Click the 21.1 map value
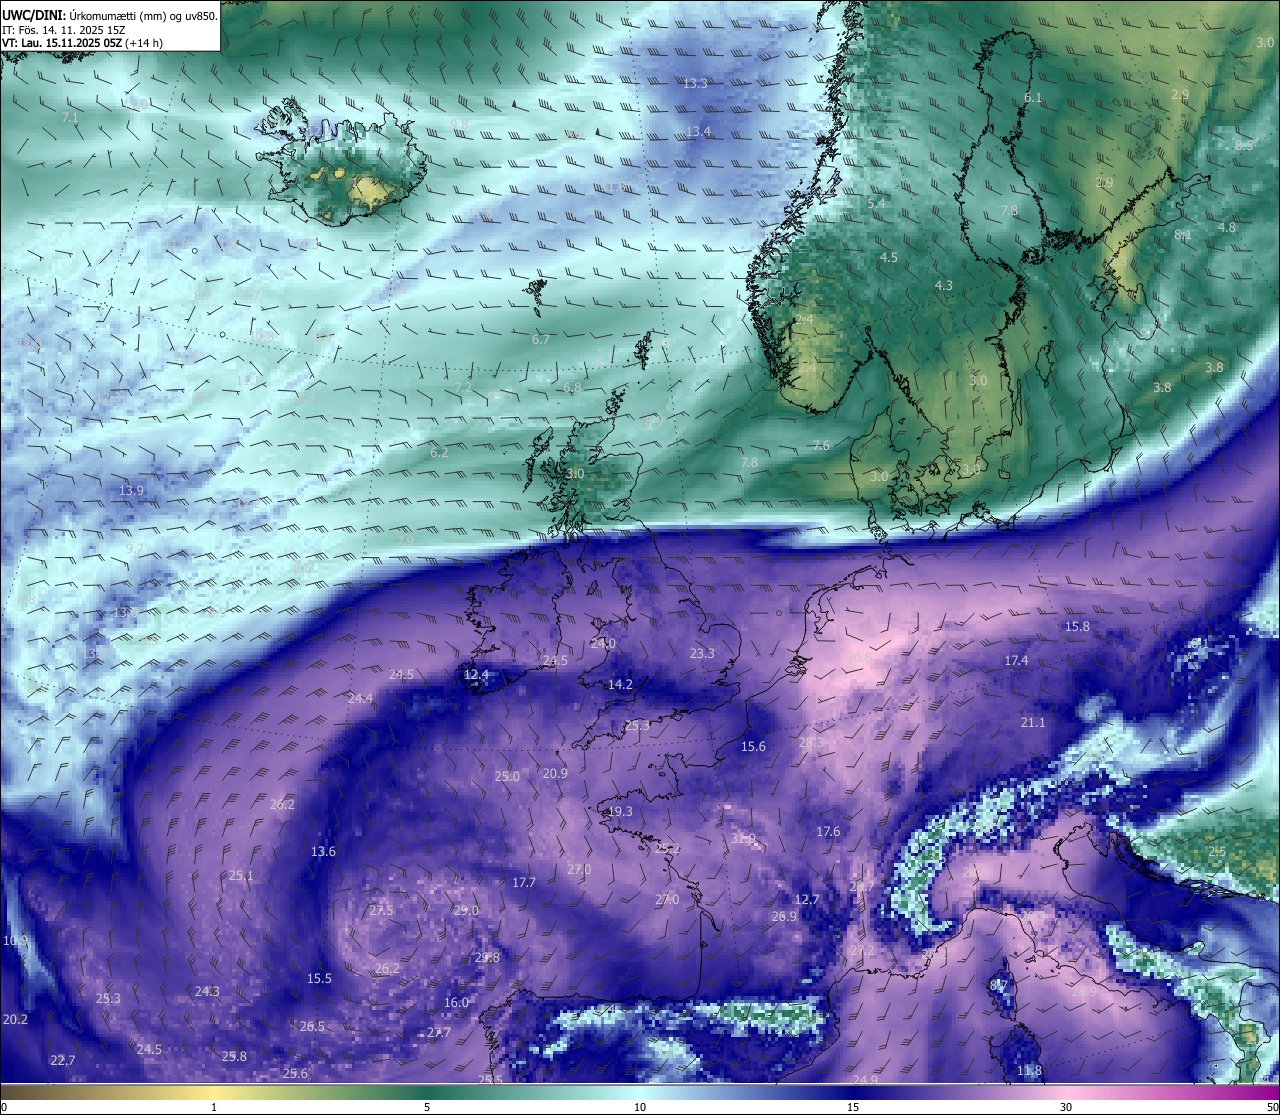 (1033, 723)
